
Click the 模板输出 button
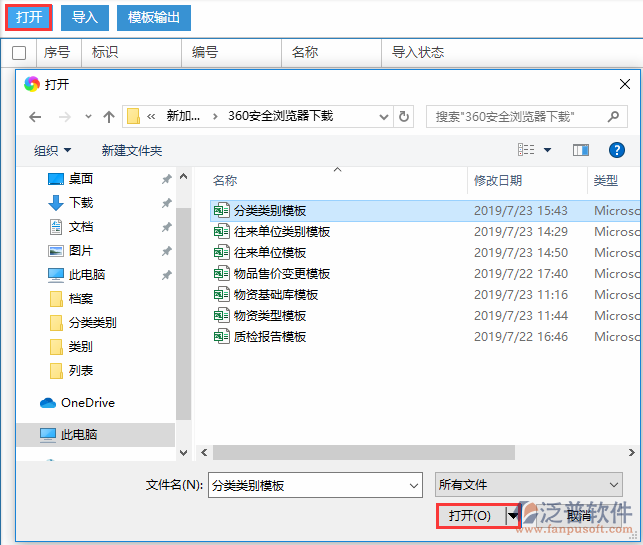tap(154, 17)
